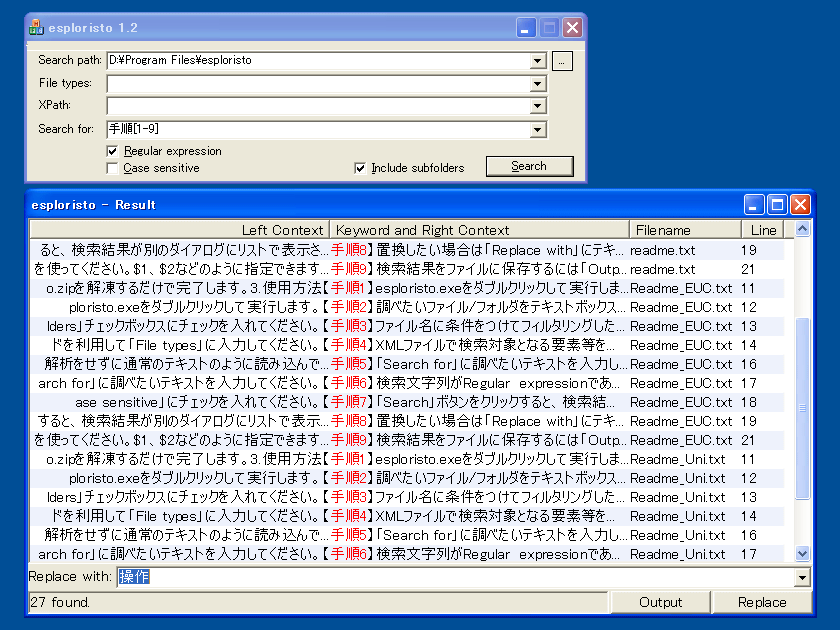Select Readme_Uni.txt line 13 result row
Image resolution: width=840 pixels, height=630 pixels.
click(x=407, y=497)
